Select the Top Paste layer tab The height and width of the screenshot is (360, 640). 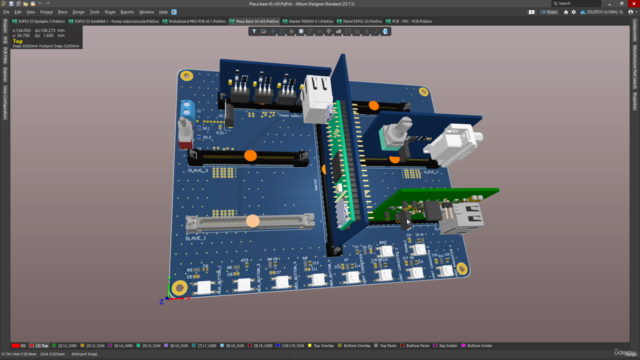(385, 346)
